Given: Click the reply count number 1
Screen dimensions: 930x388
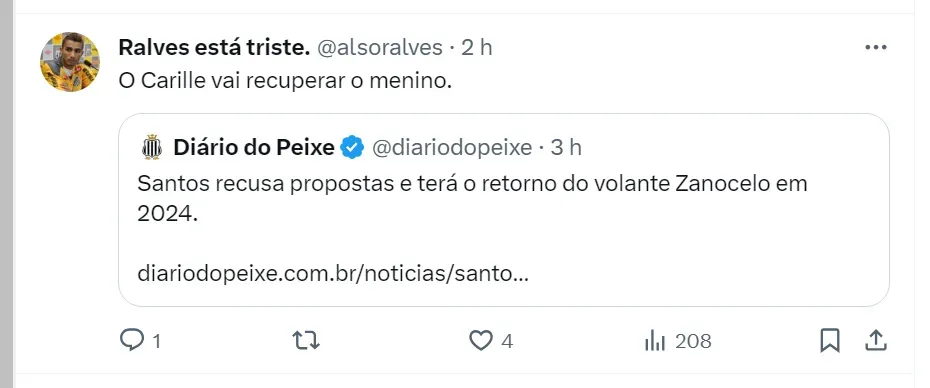Looking at the screenshot, I should coord(157,341).
